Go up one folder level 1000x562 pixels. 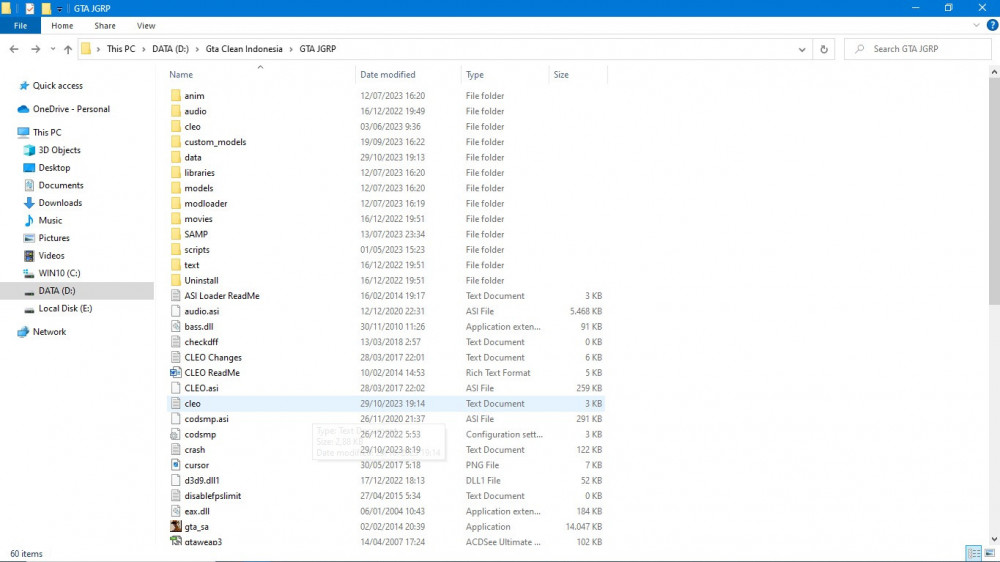[x=68, y=49]
